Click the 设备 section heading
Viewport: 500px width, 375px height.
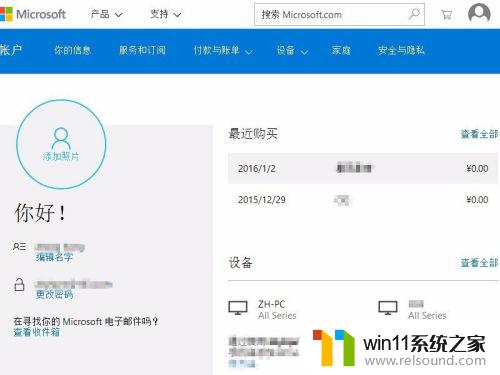(x=240, y=263)
